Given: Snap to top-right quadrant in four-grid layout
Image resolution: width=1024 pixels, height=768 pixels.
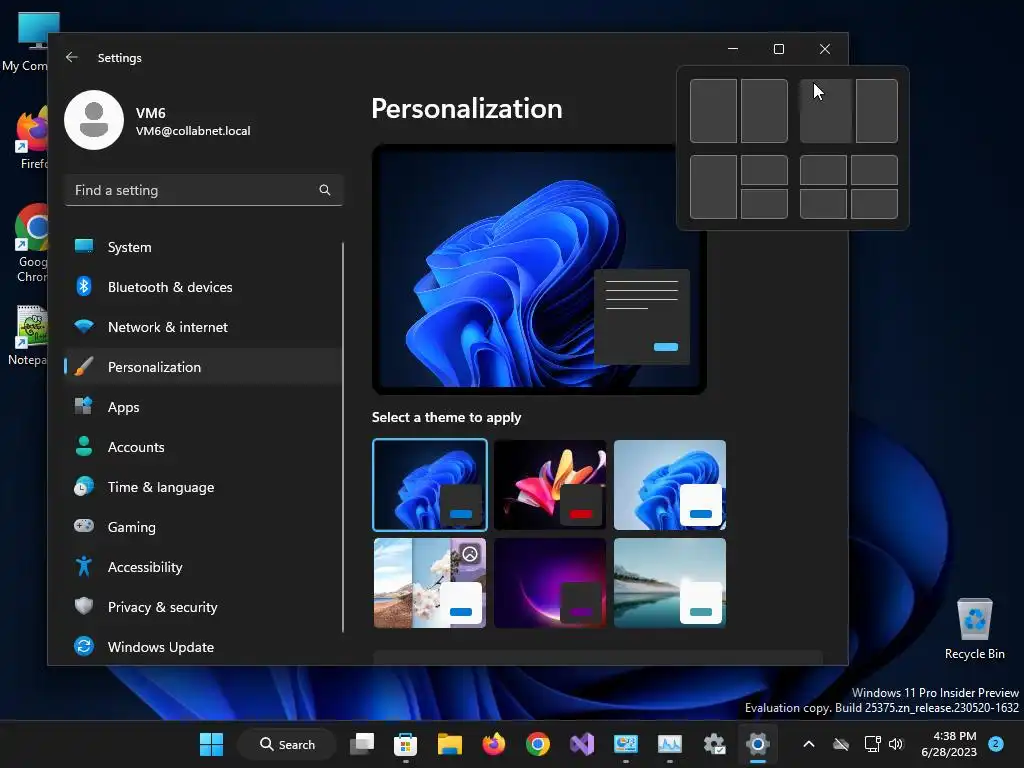Looking at the screenshot, I should 874,170.
